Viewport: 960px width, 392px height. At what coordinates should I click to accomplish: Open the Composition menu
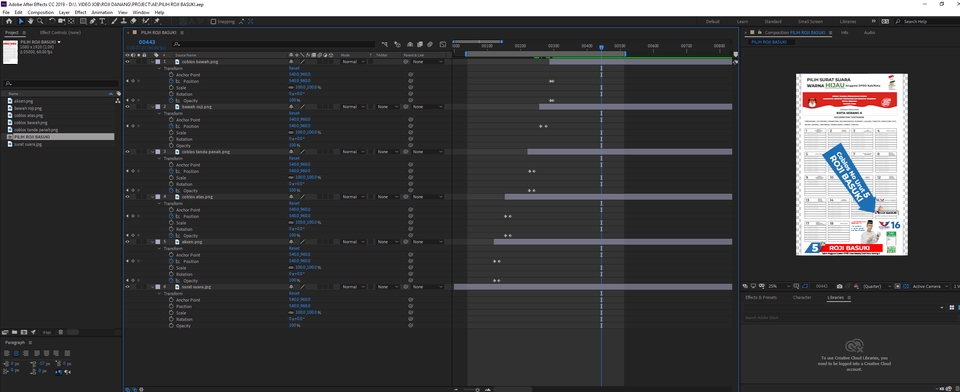pyautogui.click(x=40, y=12)
